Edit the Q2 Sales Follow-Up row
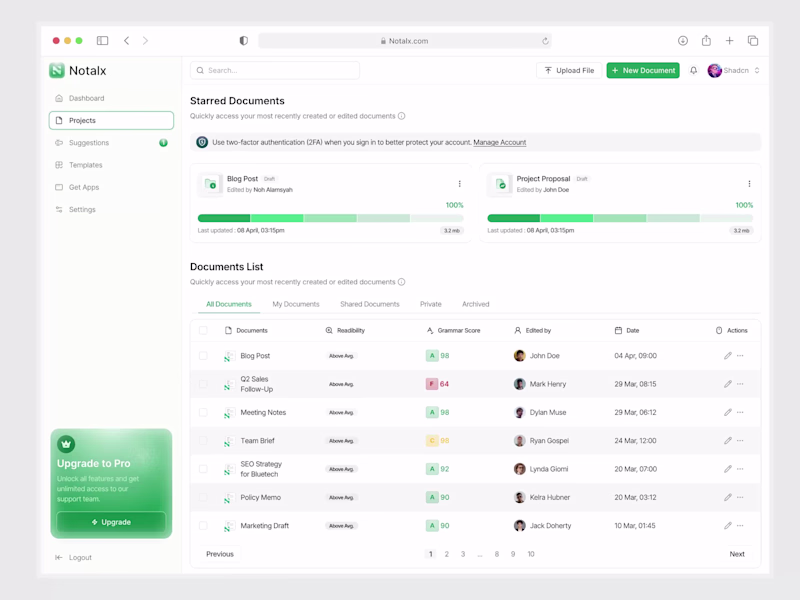The image size is (800, 600). point(728,384)
